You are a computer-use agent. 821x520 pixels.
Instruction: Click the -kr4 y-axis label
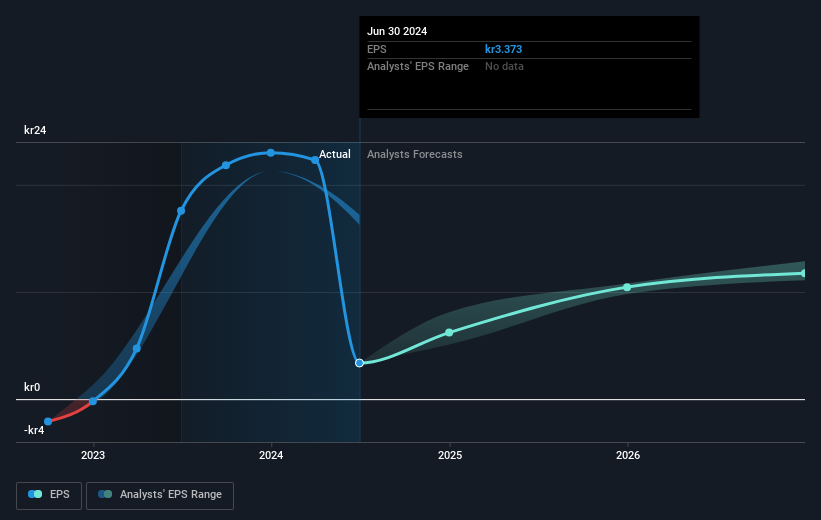coord(34,430)
